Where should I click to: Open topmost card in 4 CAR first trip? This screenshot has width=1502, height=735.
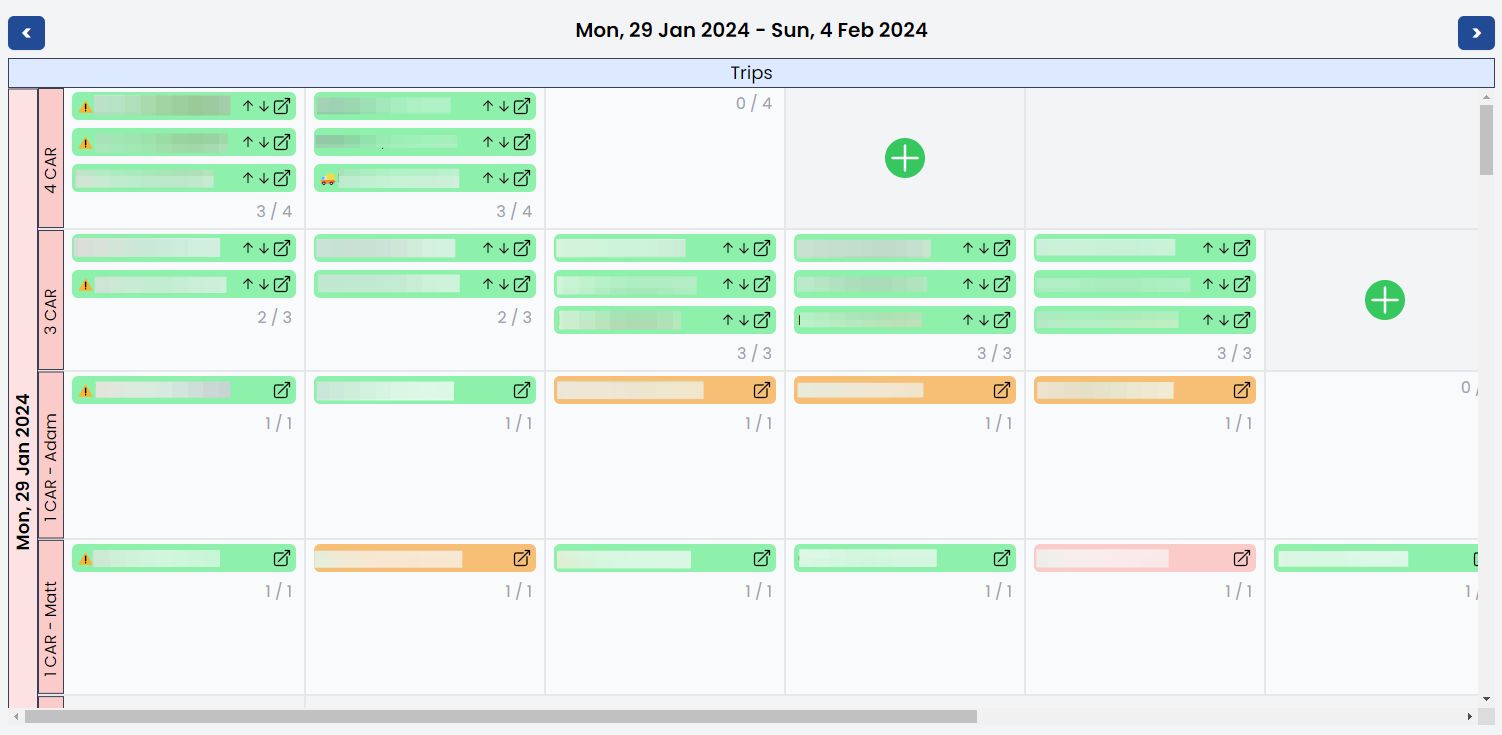click(x=282, y=106)
